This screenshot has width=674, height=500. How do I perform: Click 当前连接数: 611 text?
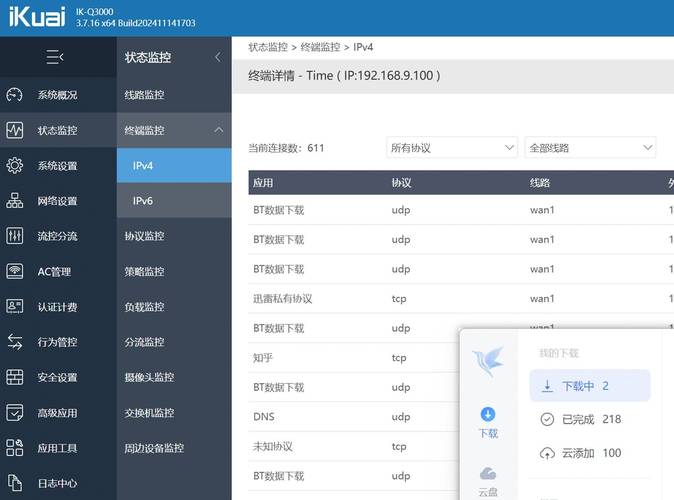pyautogui.click(x=286, y=148)
